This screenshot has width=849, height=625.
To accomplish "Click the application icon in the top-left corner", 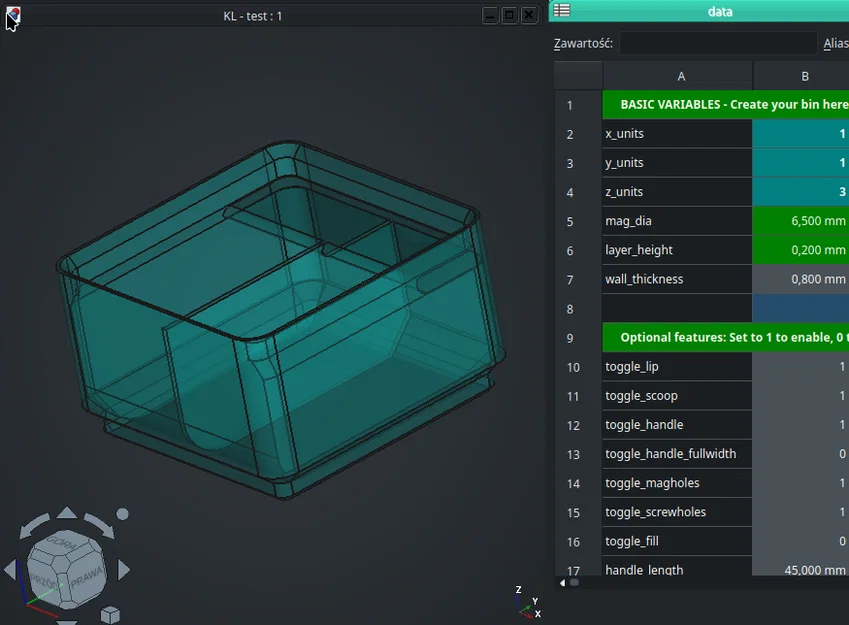I will point(12,14).
